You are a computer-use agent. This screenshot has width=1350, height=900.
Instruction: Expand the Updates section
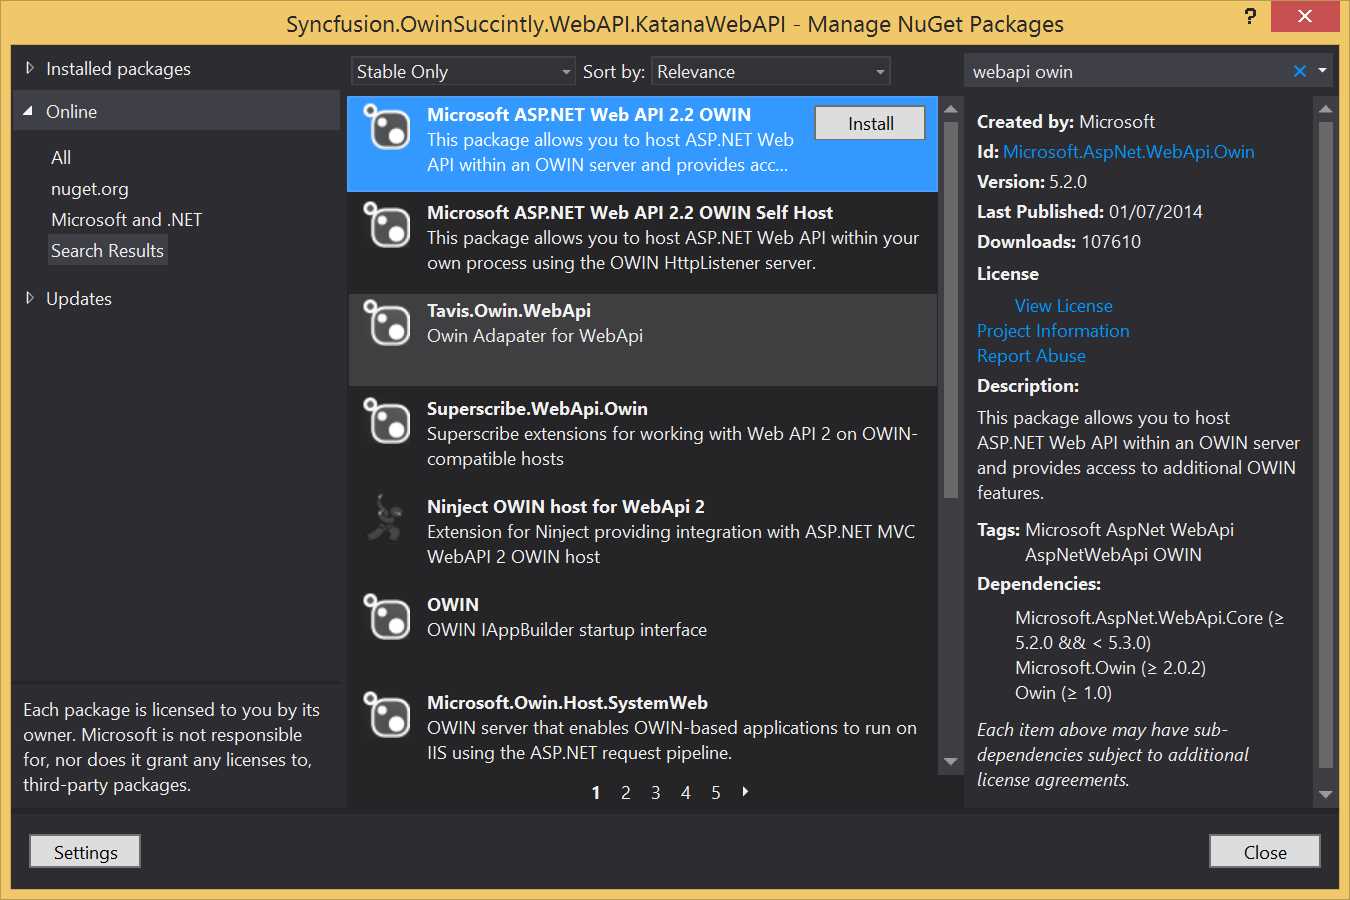click(x=30, y=298)
